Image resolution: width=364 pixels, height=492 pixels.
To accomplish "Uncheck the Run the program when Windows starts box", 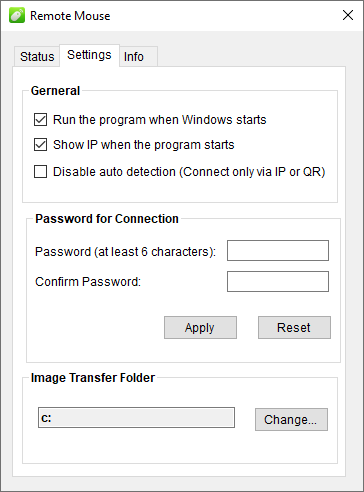I will click(40, 119).
